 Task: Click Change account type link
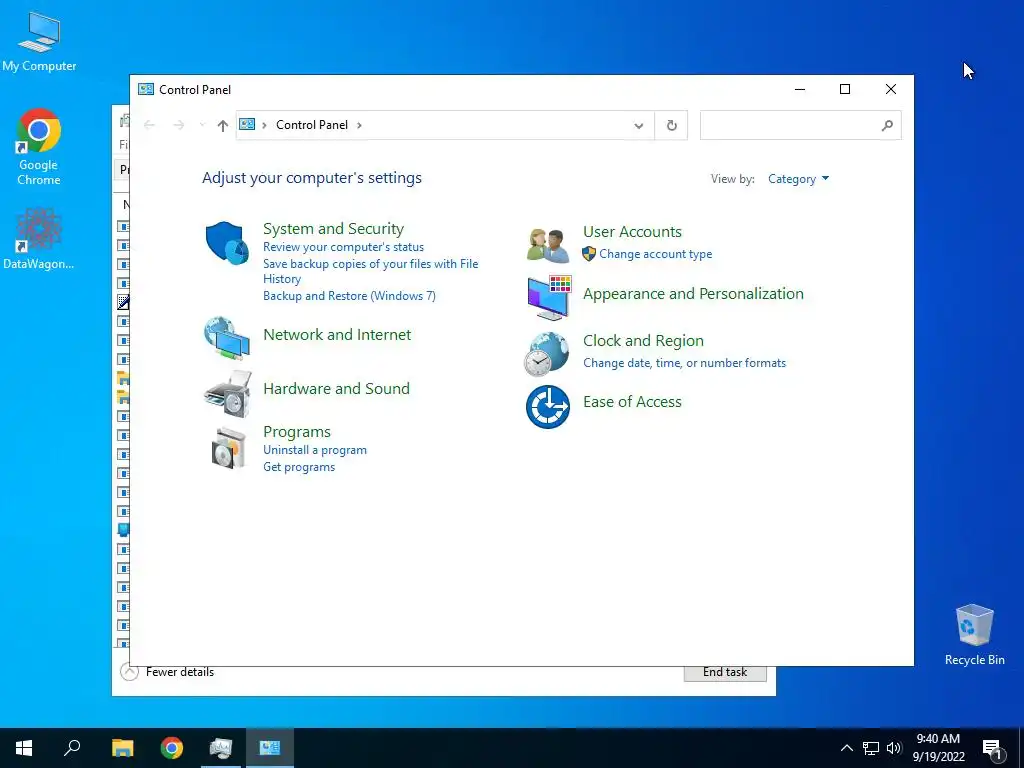(656, 254)
